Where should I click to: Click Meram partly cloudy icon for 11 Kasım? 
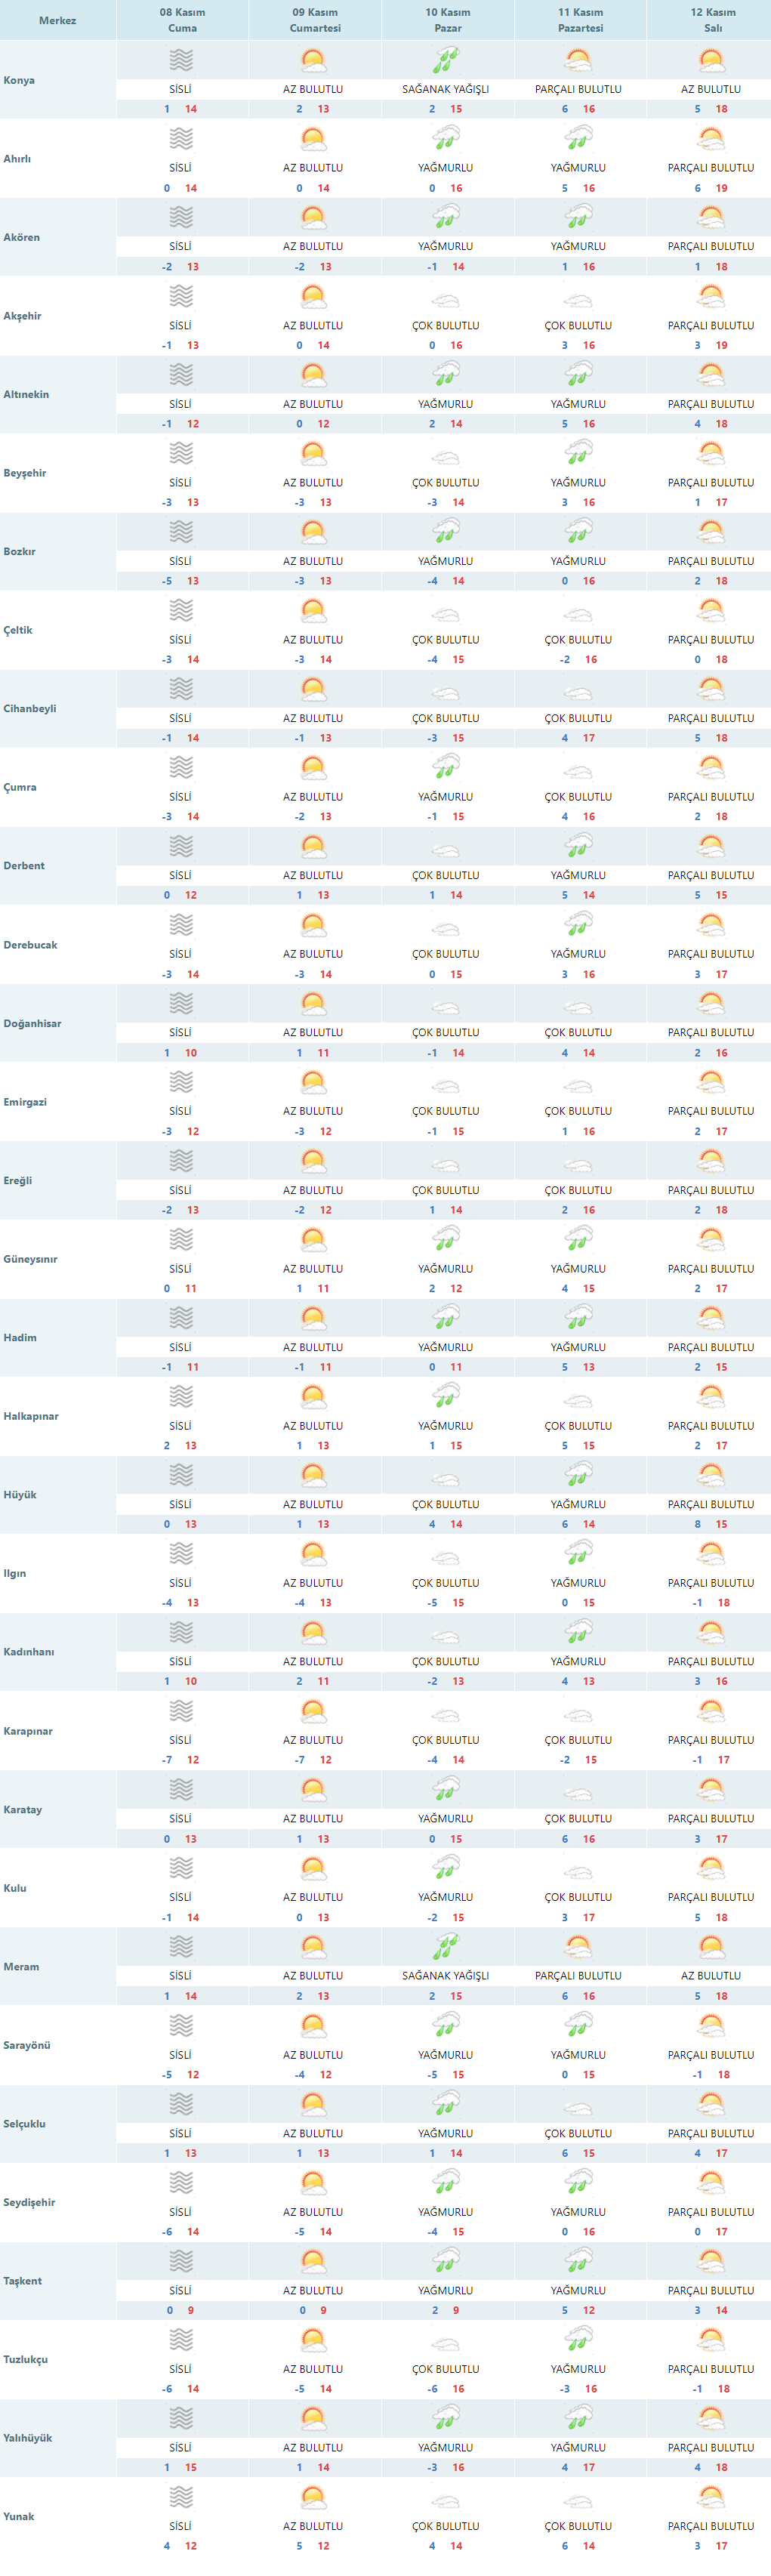click(x=578, y=1946)
